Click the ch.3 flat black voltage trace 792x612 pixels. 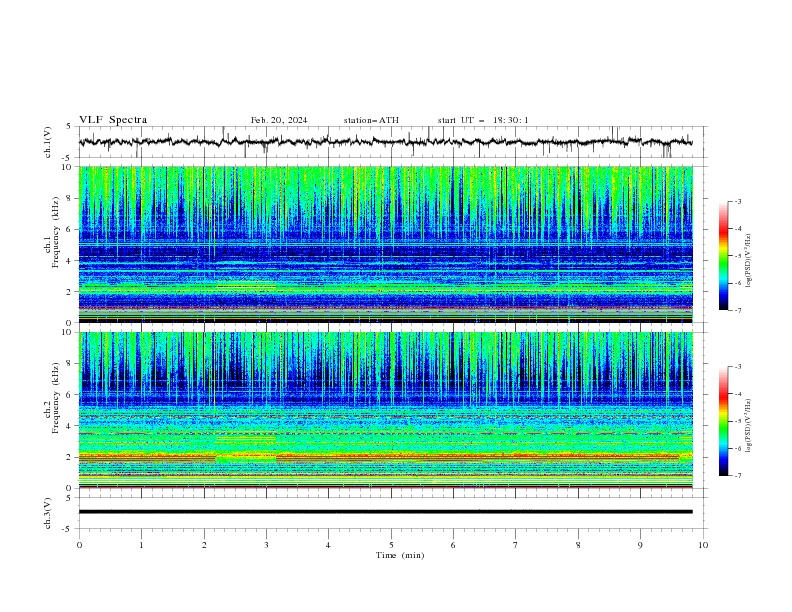[x=385, y=512]
